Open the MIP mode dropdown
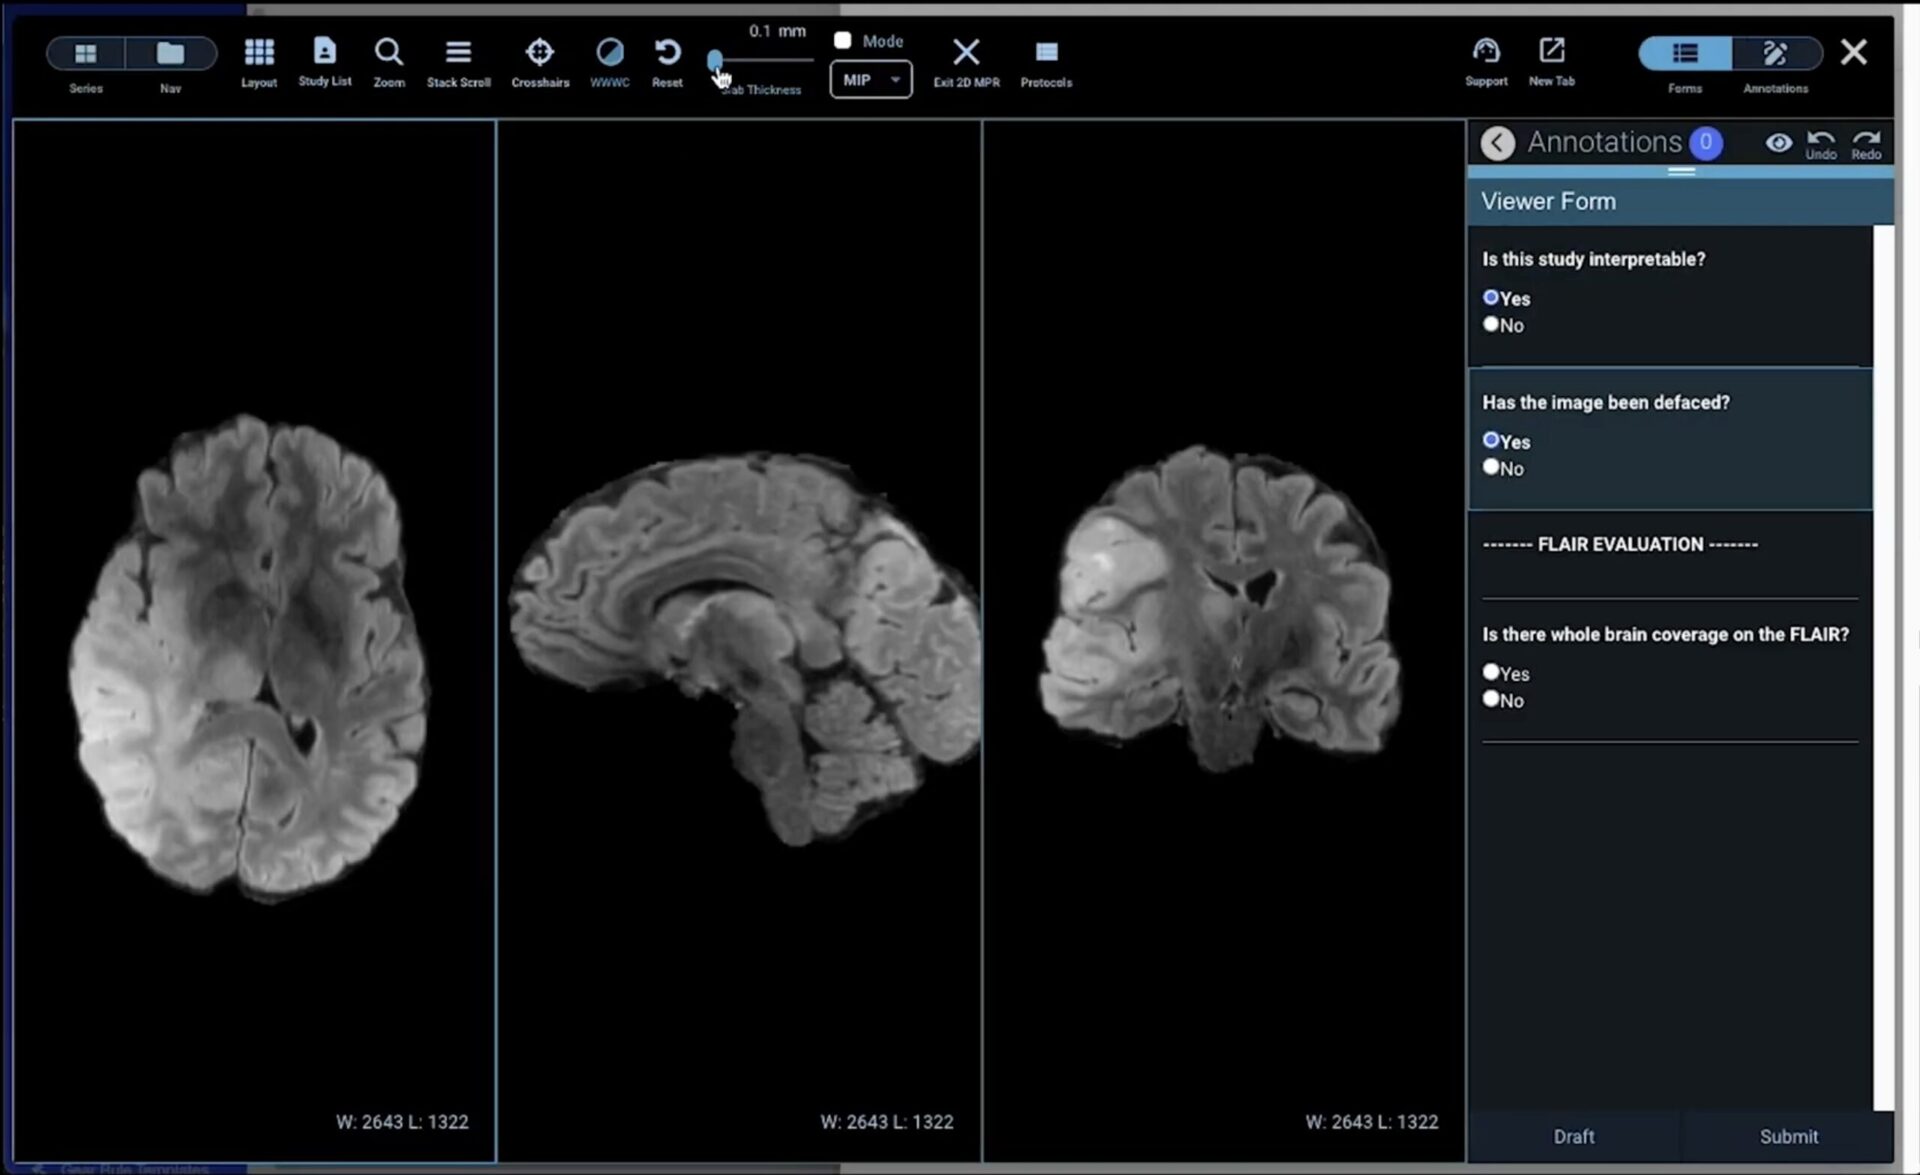 (870, 80)
